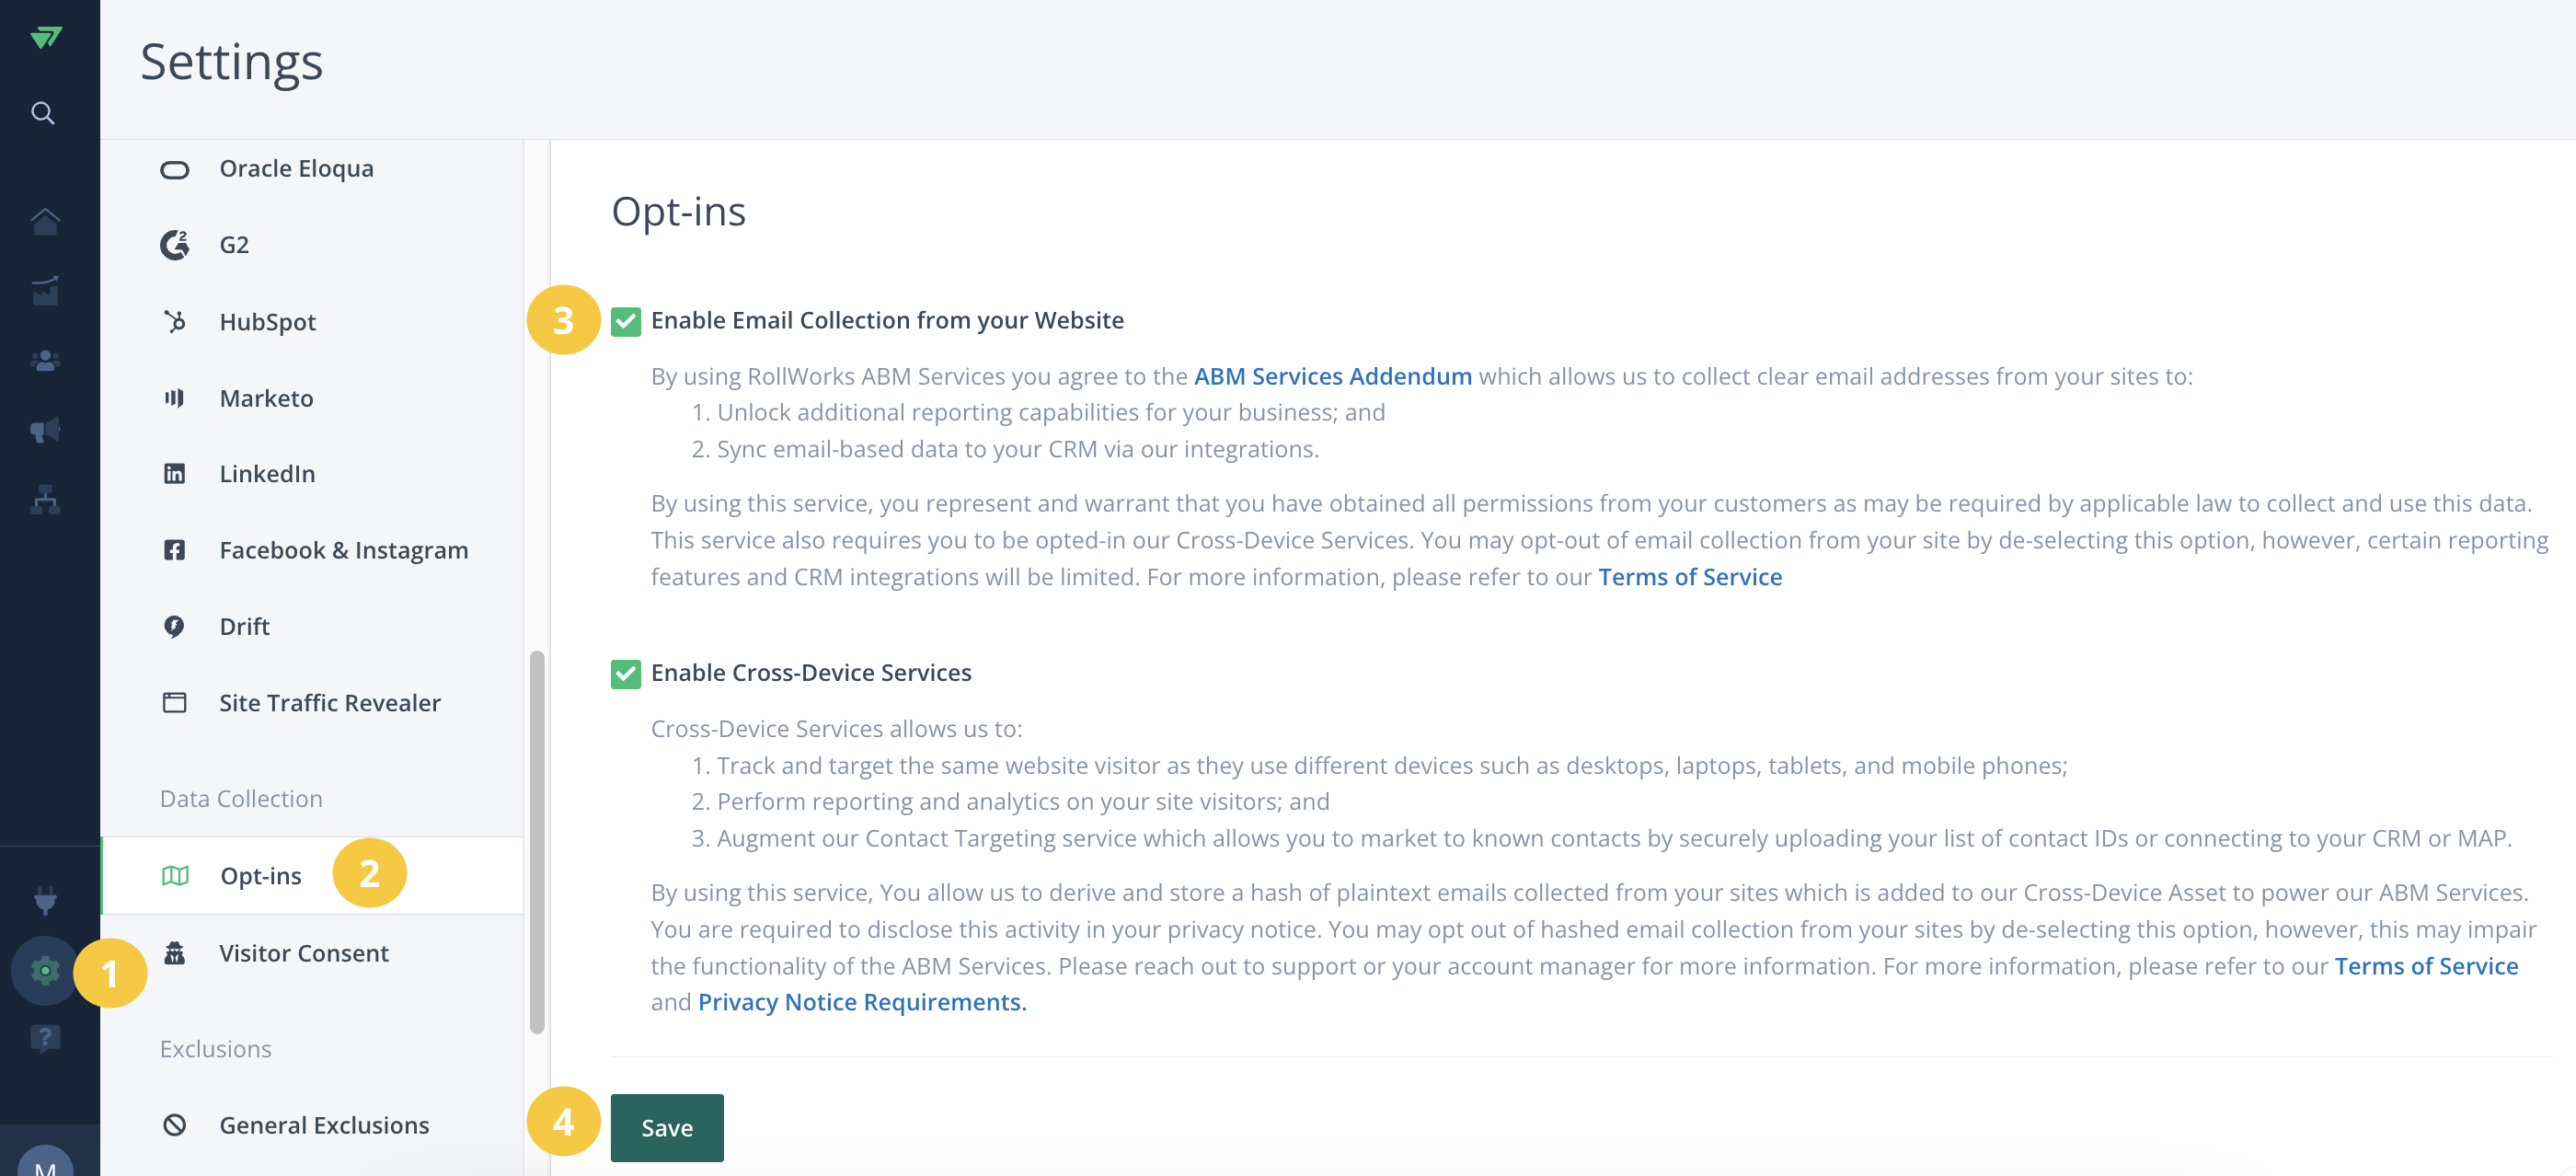The width and height of the screenshot is (2576, 1176).
Task: Click the "Enable Cross-Device Services" label text
Action: tap(811, 673)
